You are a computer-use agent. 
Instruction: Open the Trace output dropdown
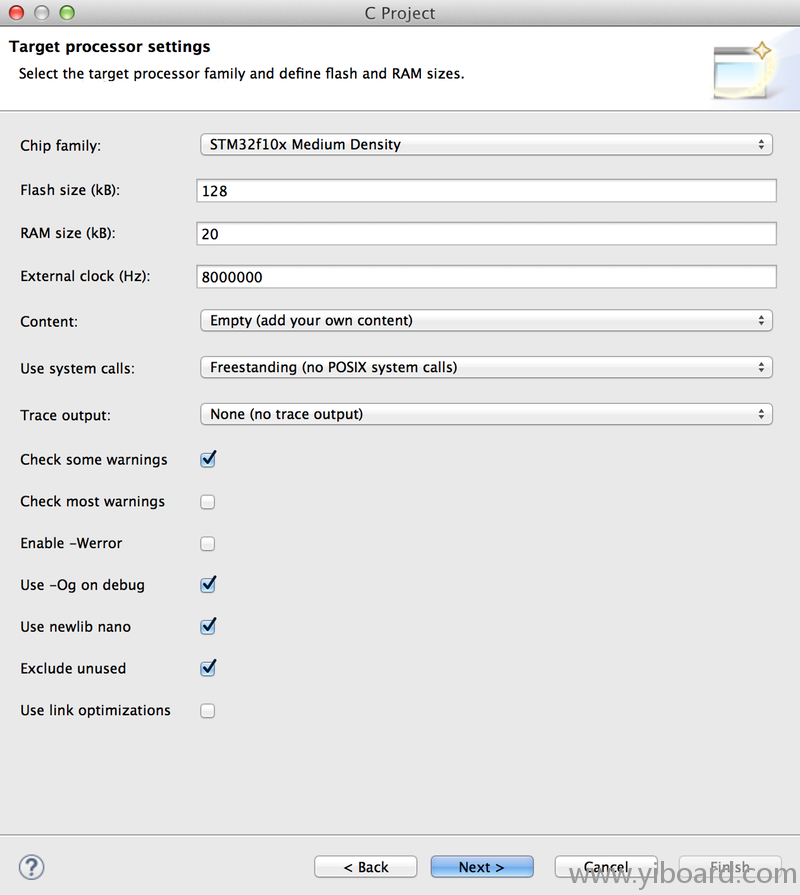point(486,414)
